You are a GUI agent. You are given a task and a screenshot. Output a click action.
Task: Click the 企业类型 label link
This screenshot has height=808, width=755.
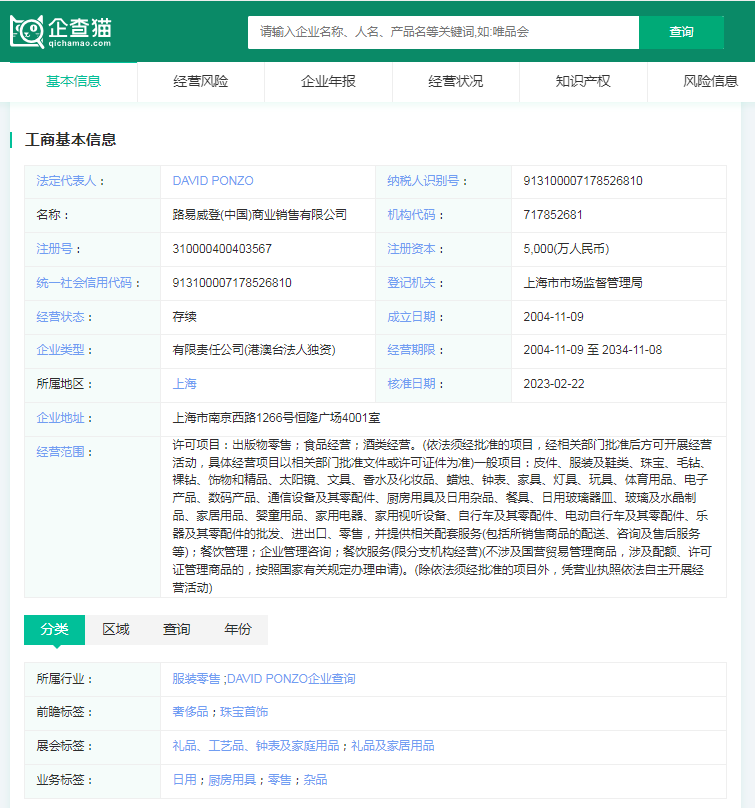(60, 350)
